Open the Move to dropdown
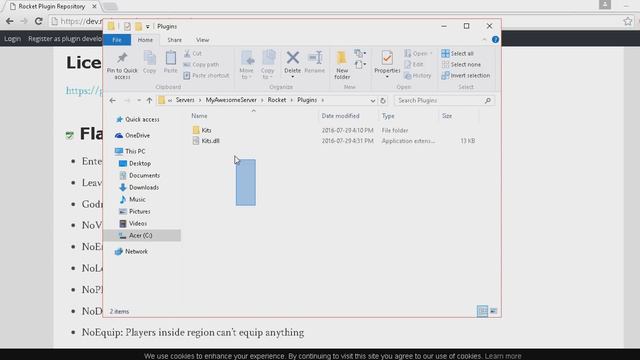This screenshot has height=360, width=640. point(247,65)
